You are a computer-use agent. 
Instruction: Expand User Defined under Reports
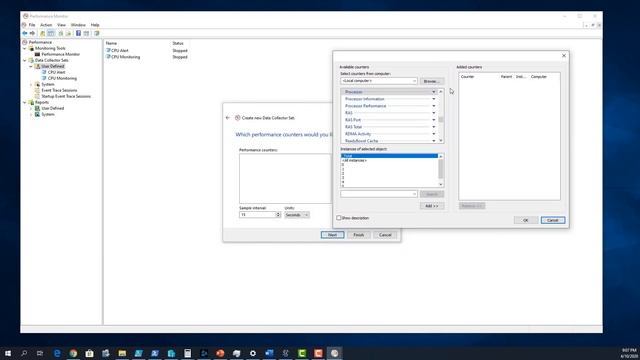click(31, 108)
